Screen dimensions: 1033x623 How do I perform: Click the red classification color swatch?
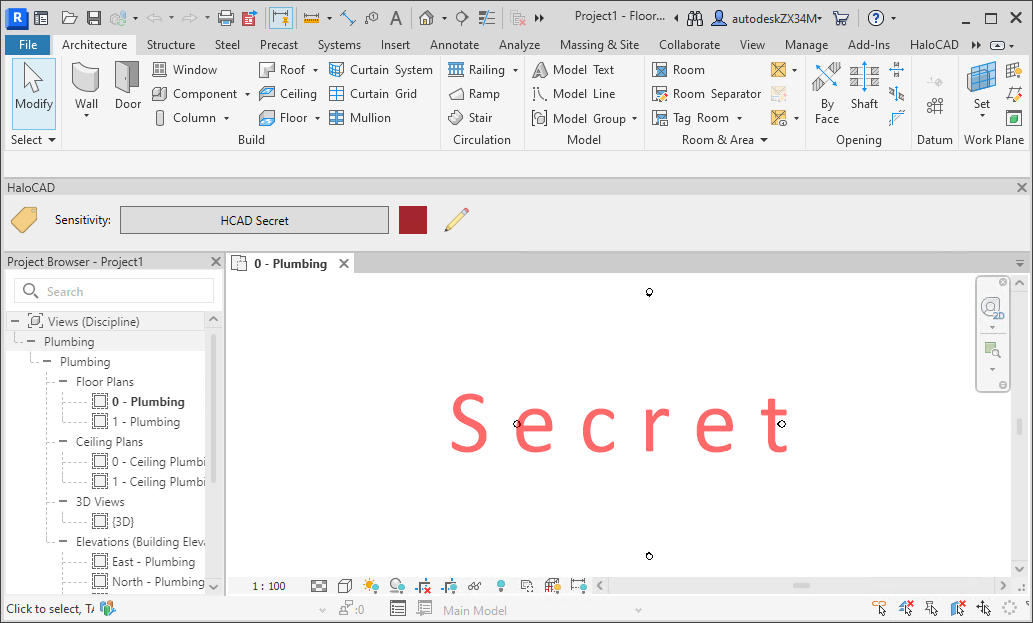point(413,220)
